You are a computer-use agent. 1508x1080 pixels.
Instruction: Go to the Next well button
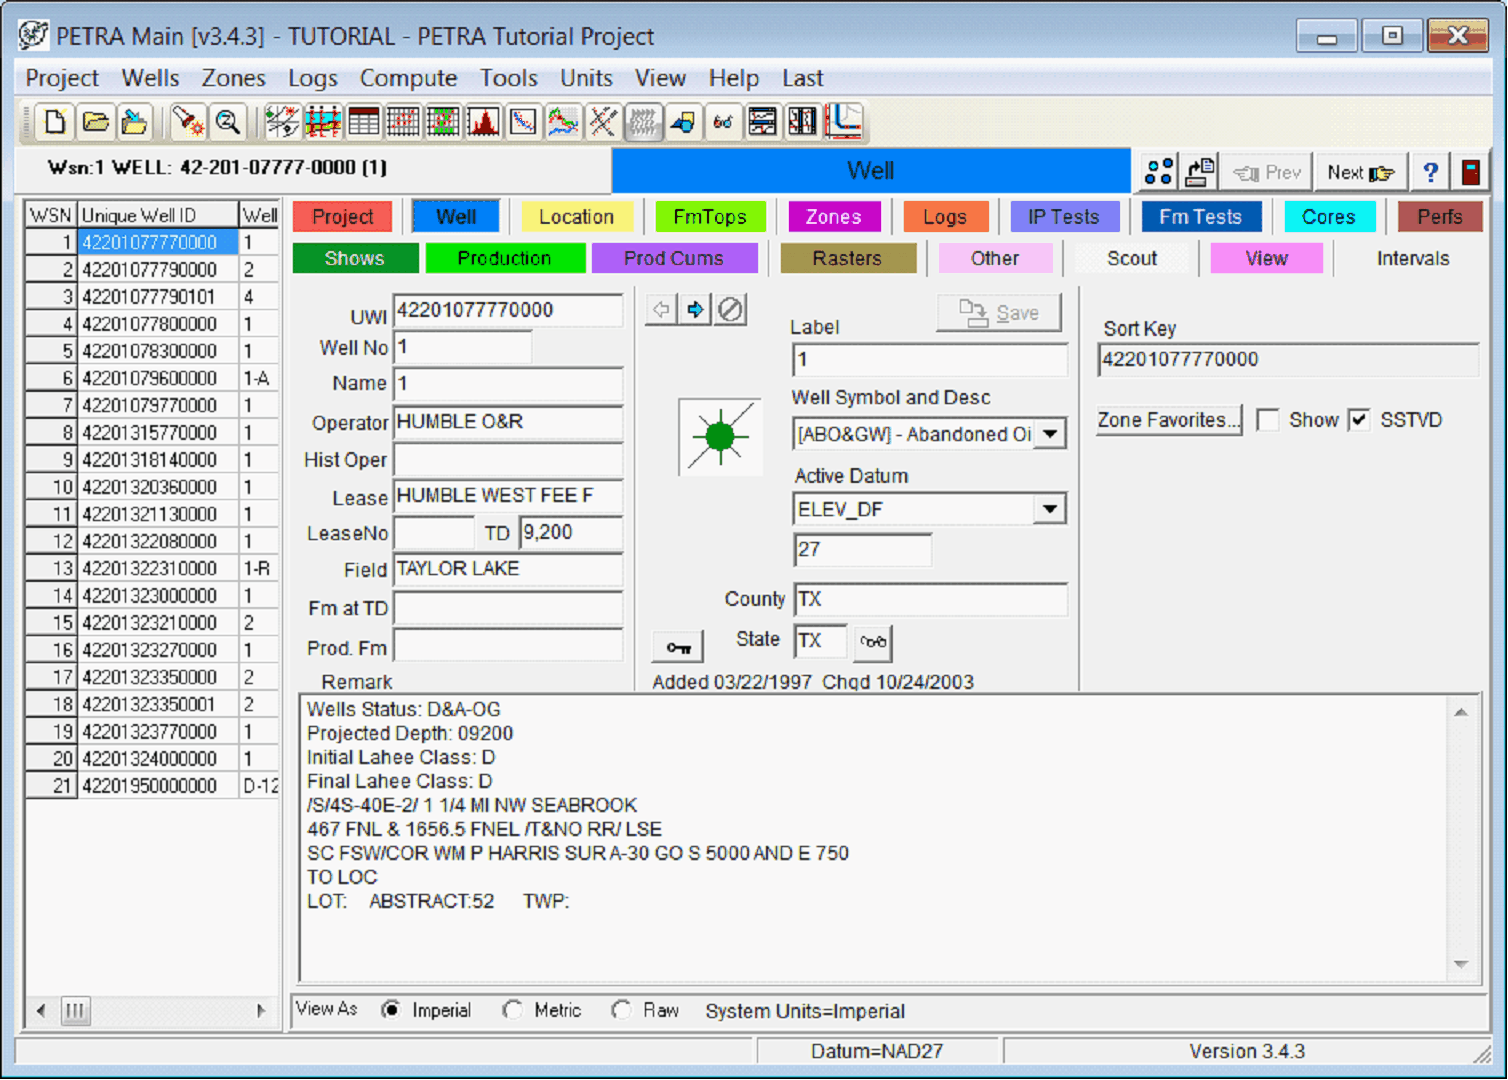tap(1360, 172)
